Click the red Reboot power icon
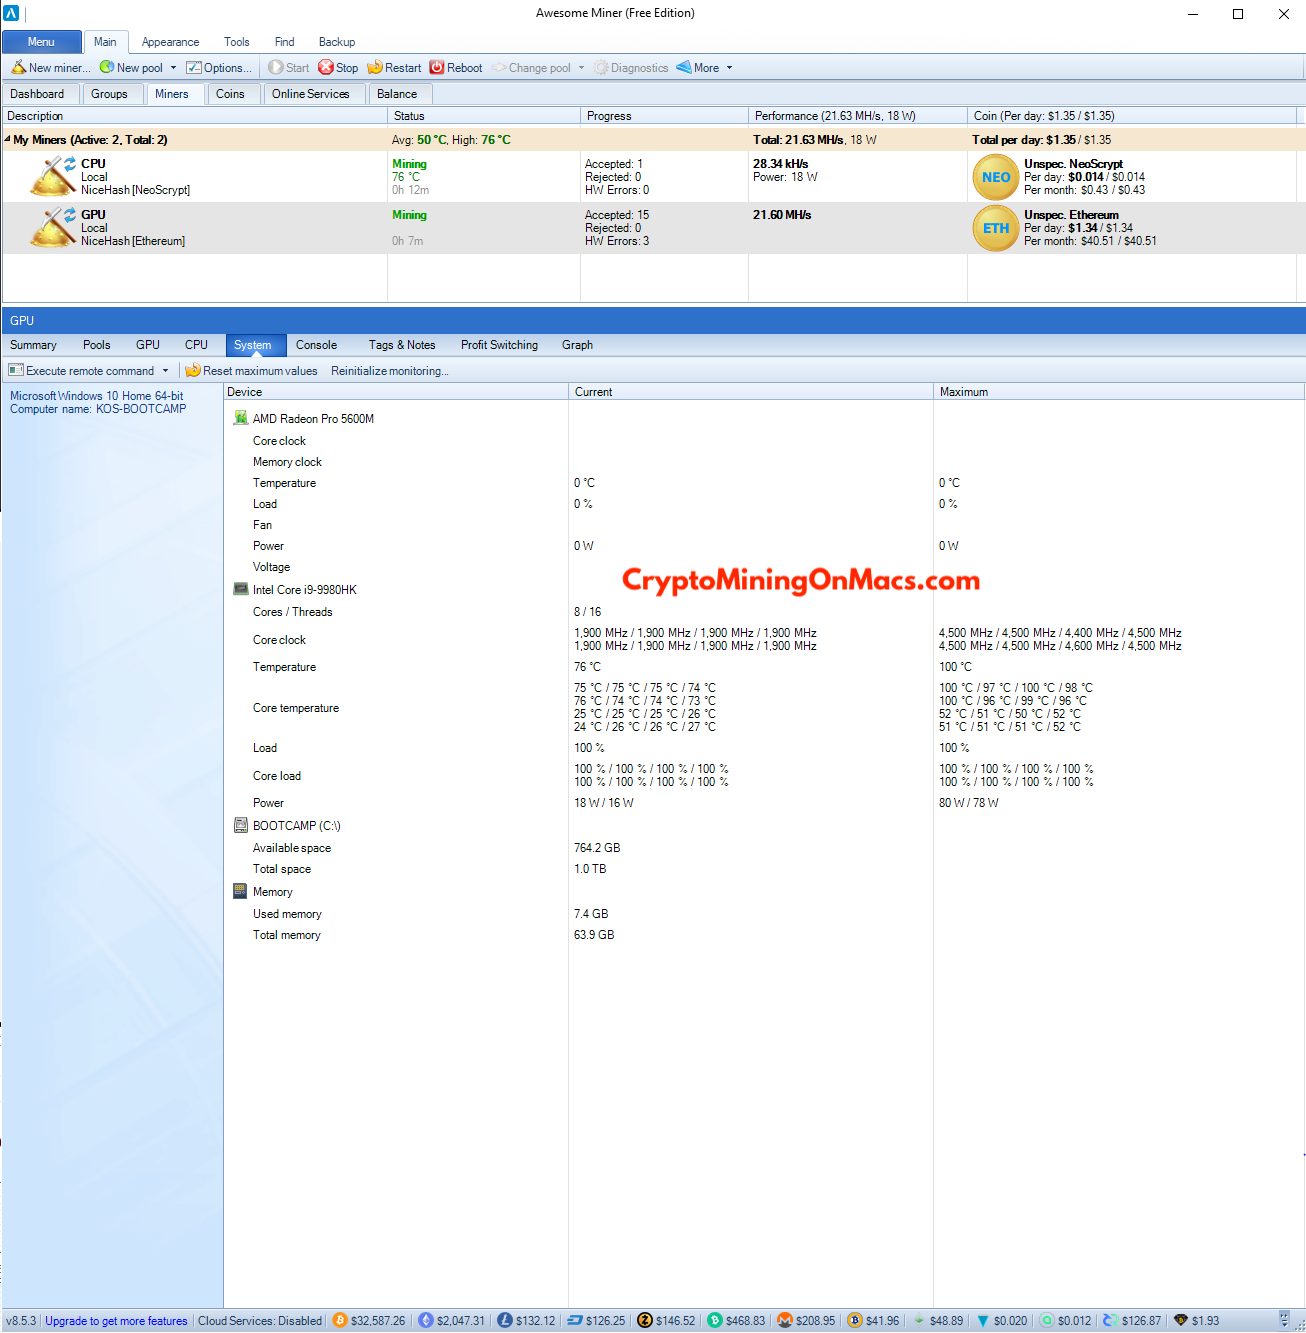Viewport: 1306px width, 1333px height. point(437,68)
